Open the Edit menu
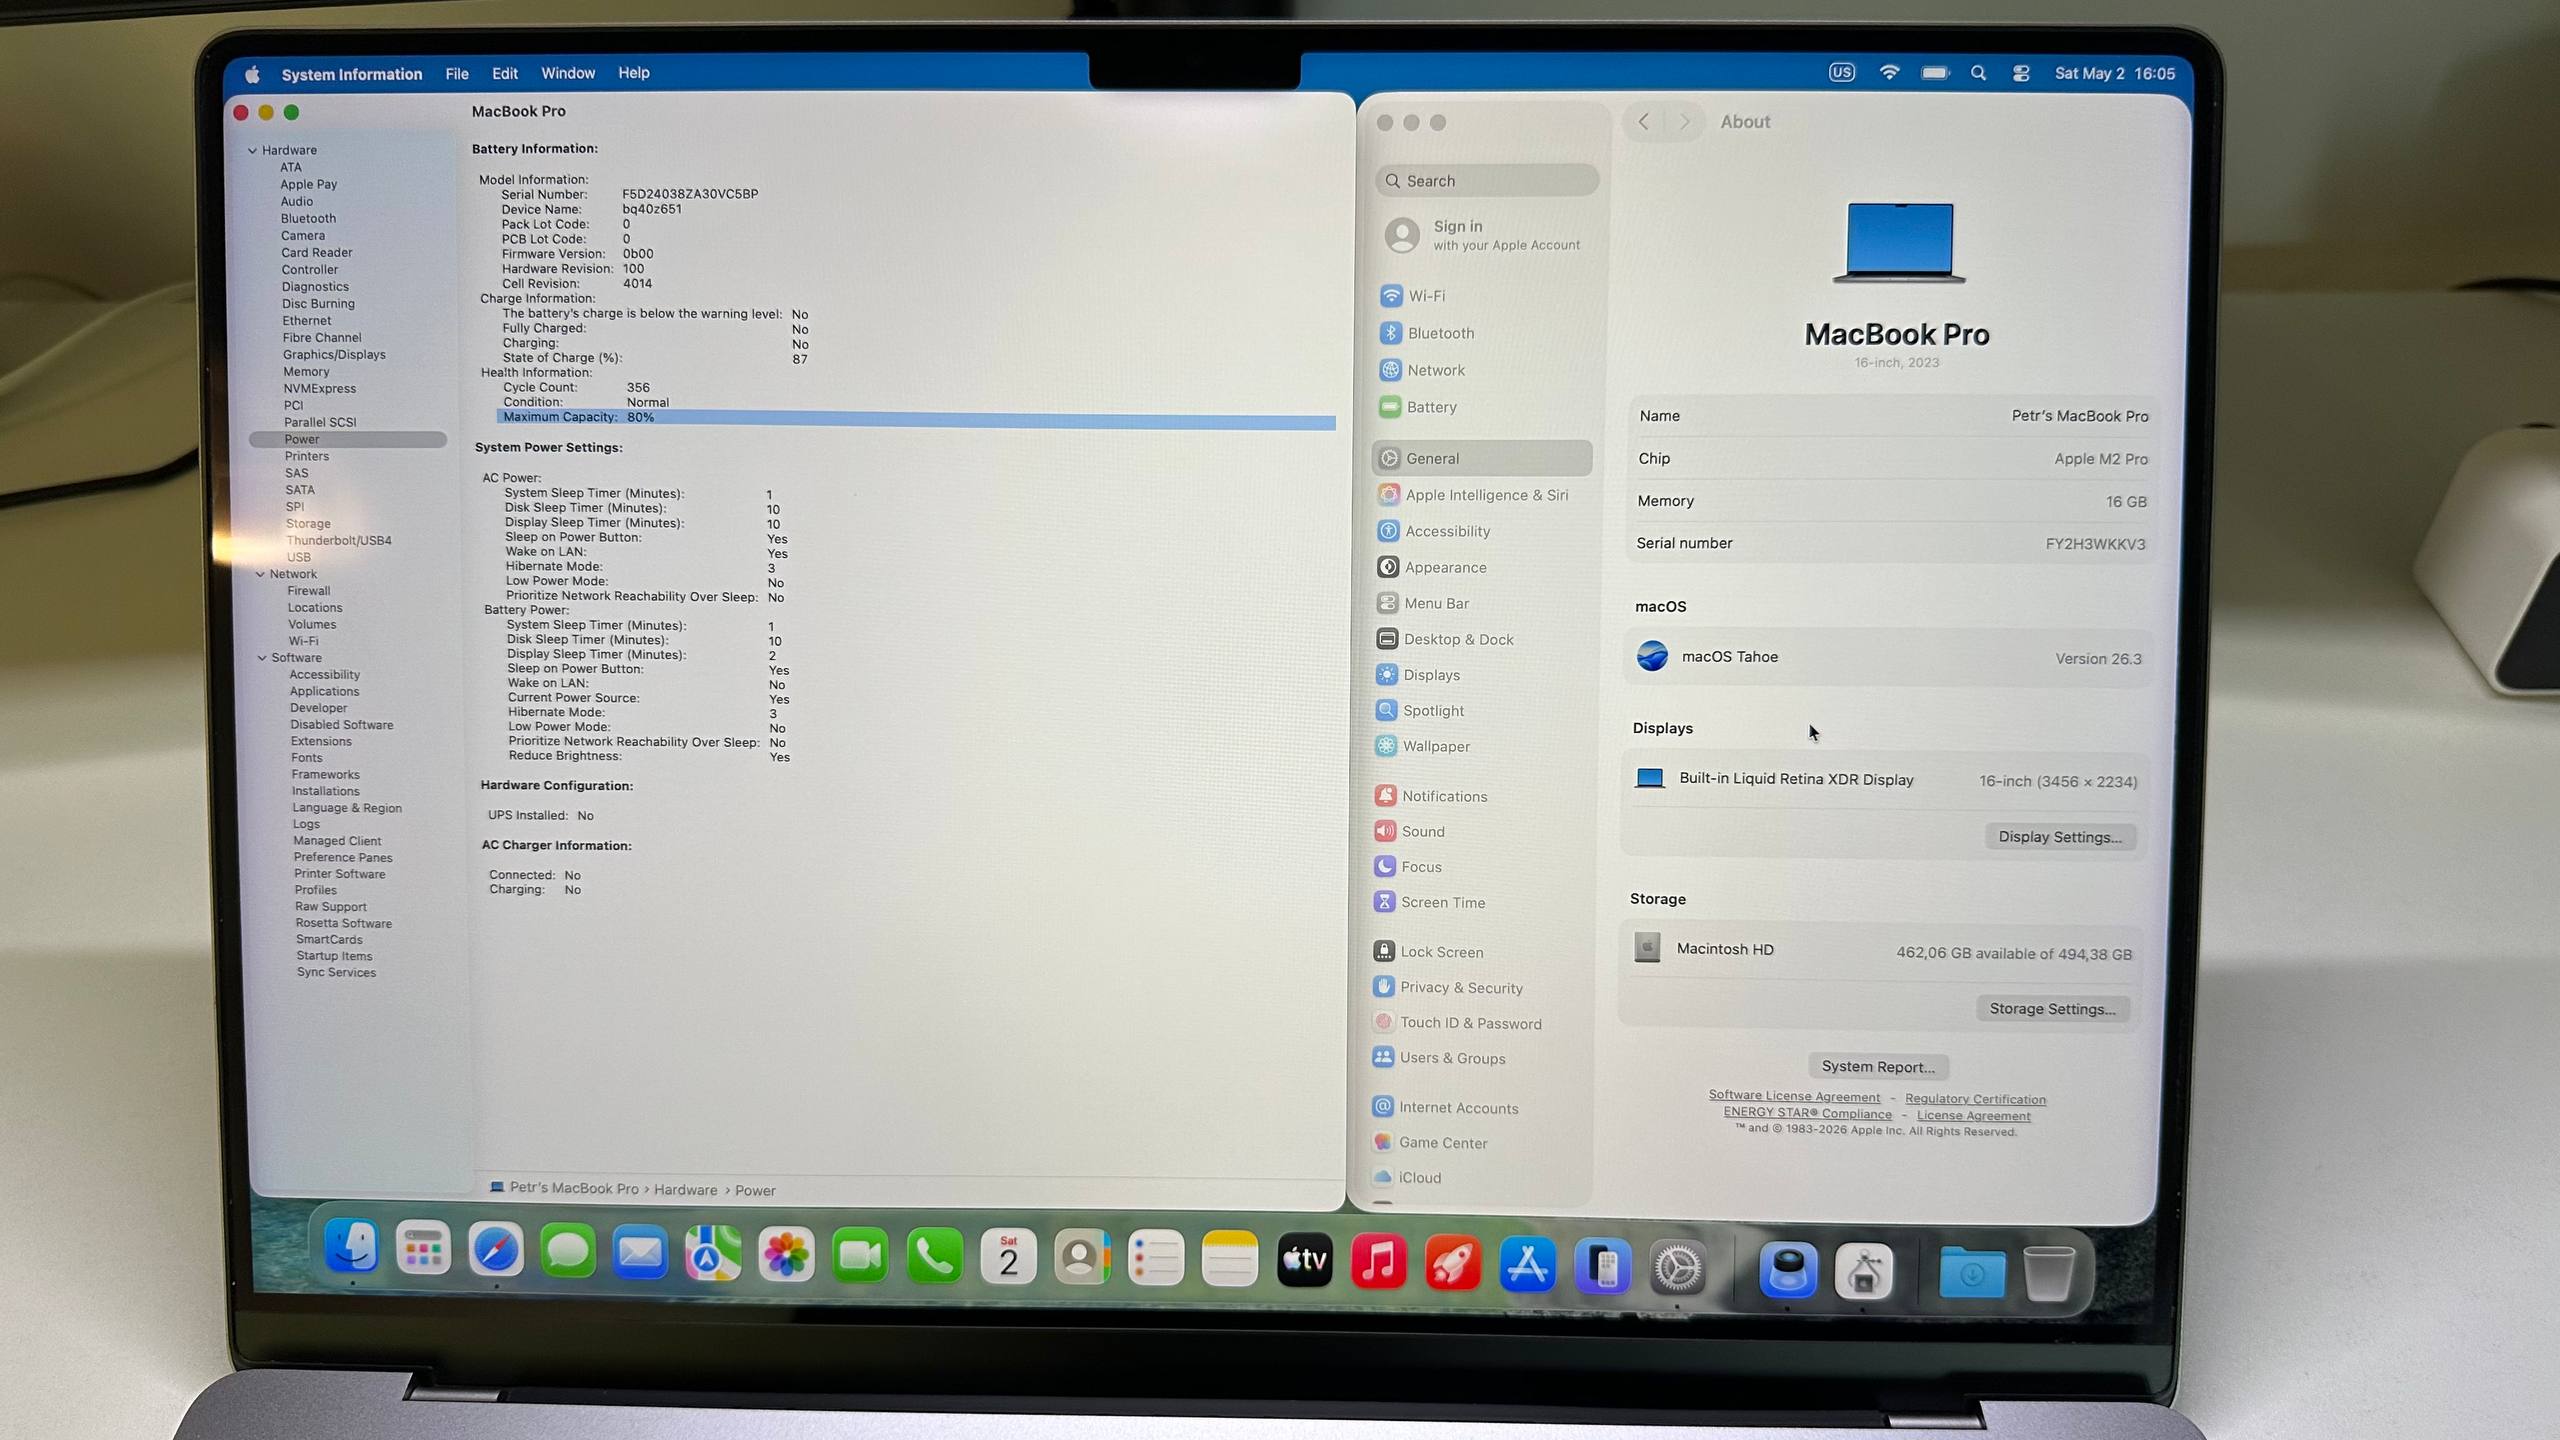 [505, 74]
